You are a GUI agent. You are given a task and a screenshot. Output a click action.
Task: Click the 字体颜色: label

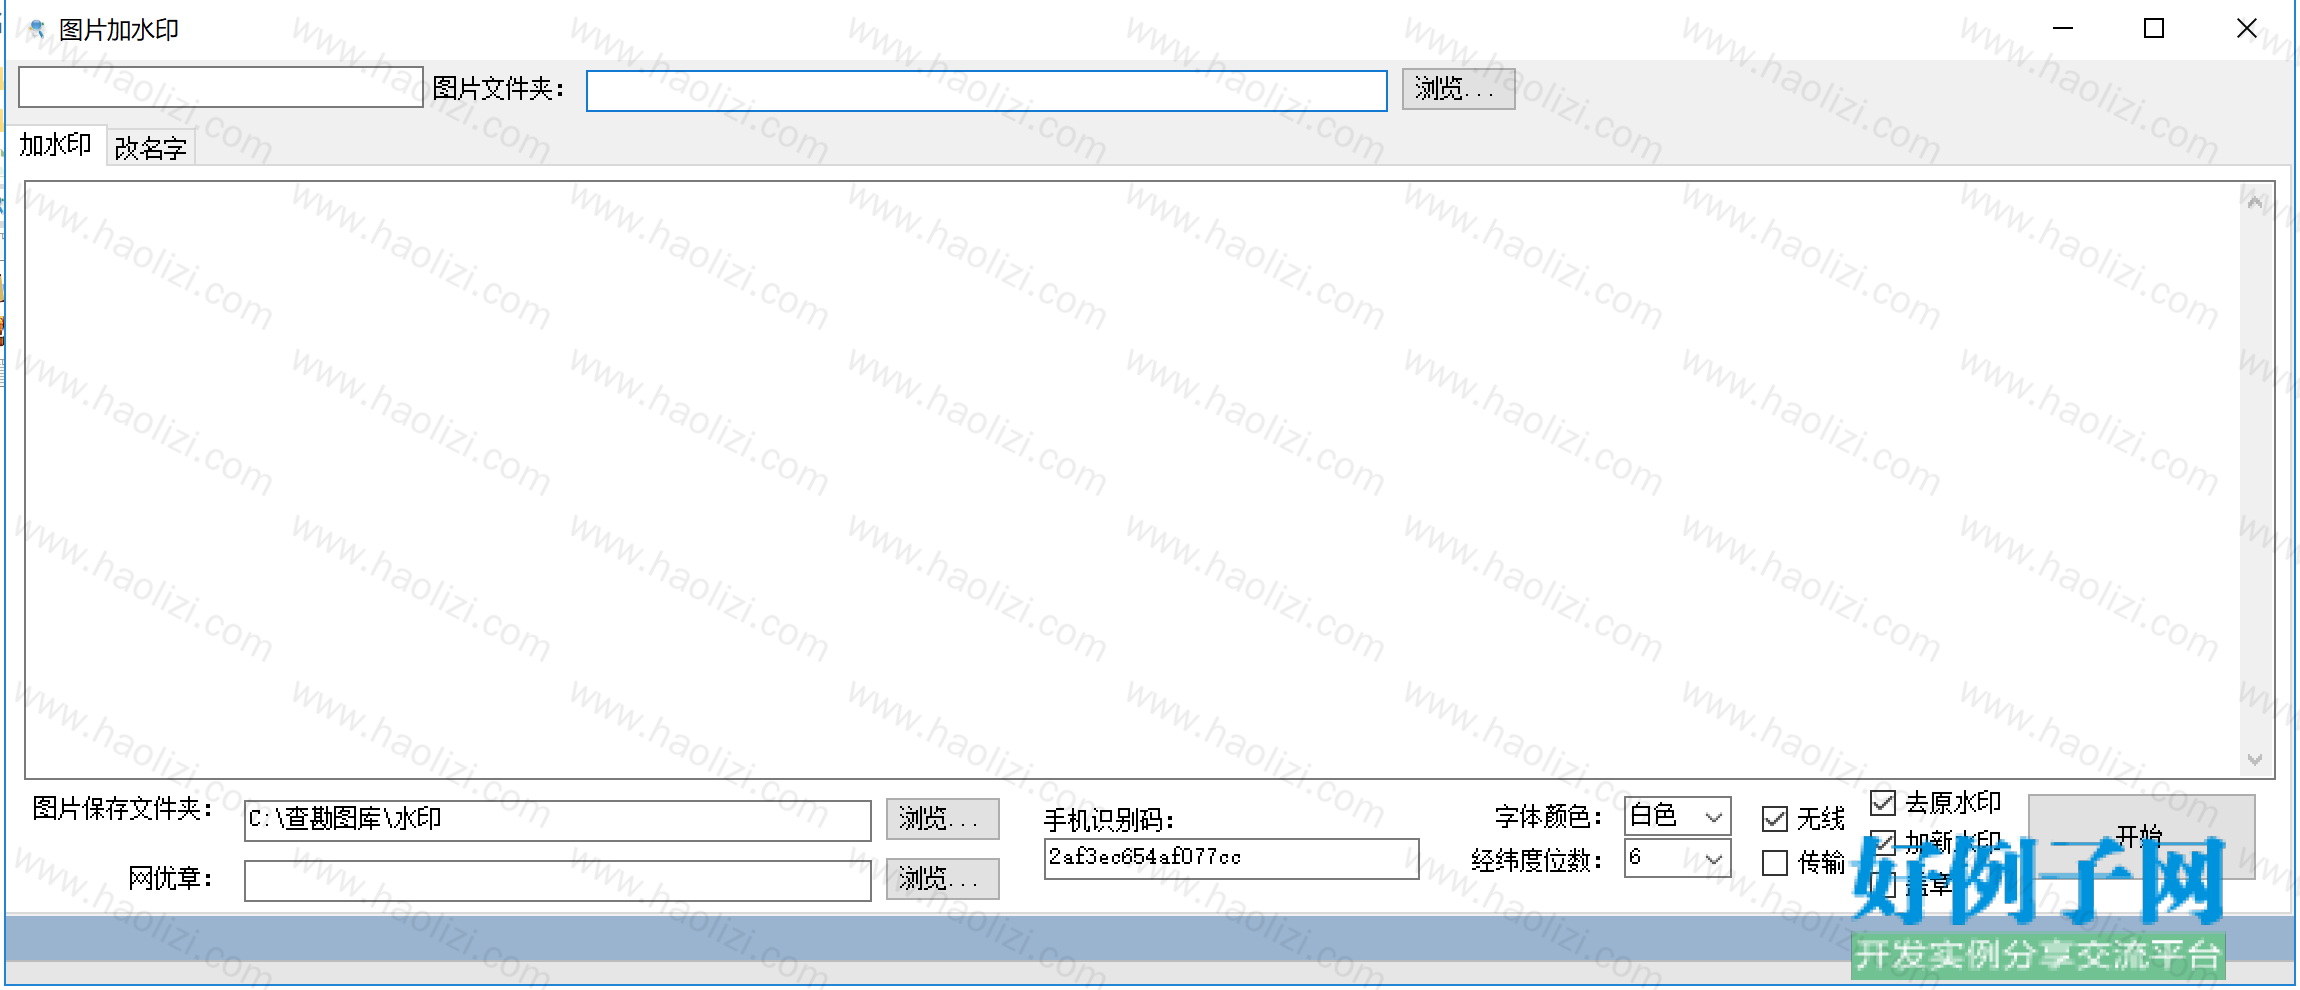point(1549,817)
